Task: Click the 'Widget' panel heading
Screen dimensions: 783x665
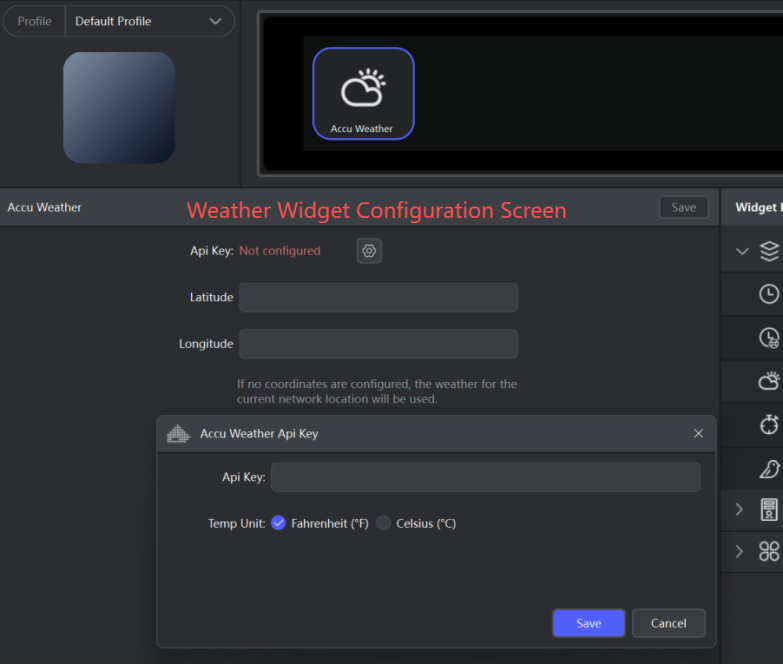Action: (756, 207)
